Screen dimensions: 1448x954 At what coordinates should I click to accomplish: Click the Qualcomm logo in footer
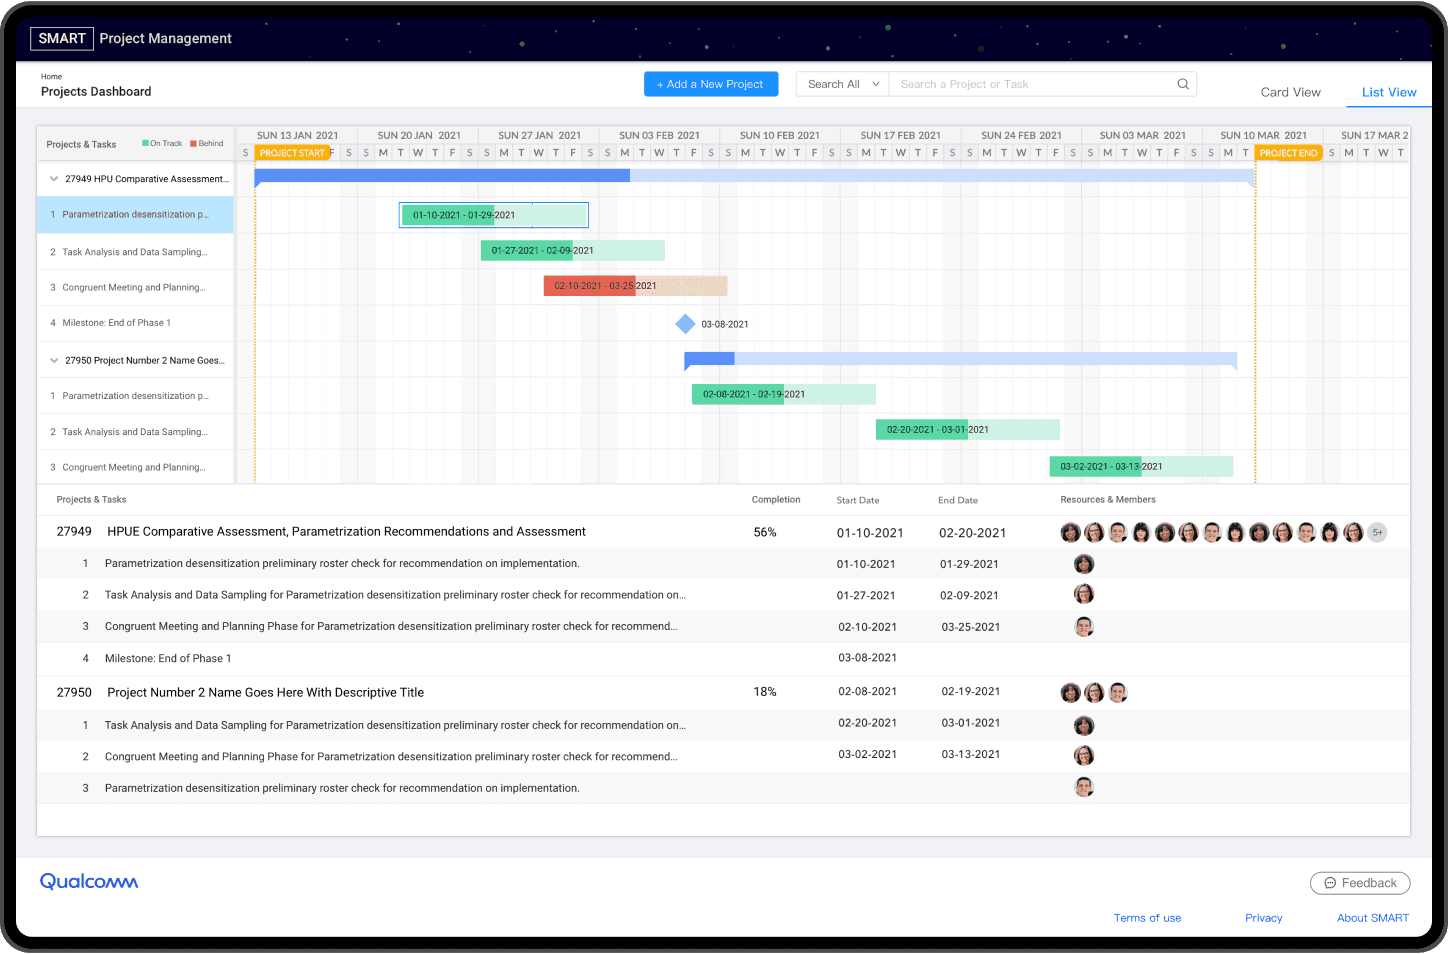click(89, 881)
